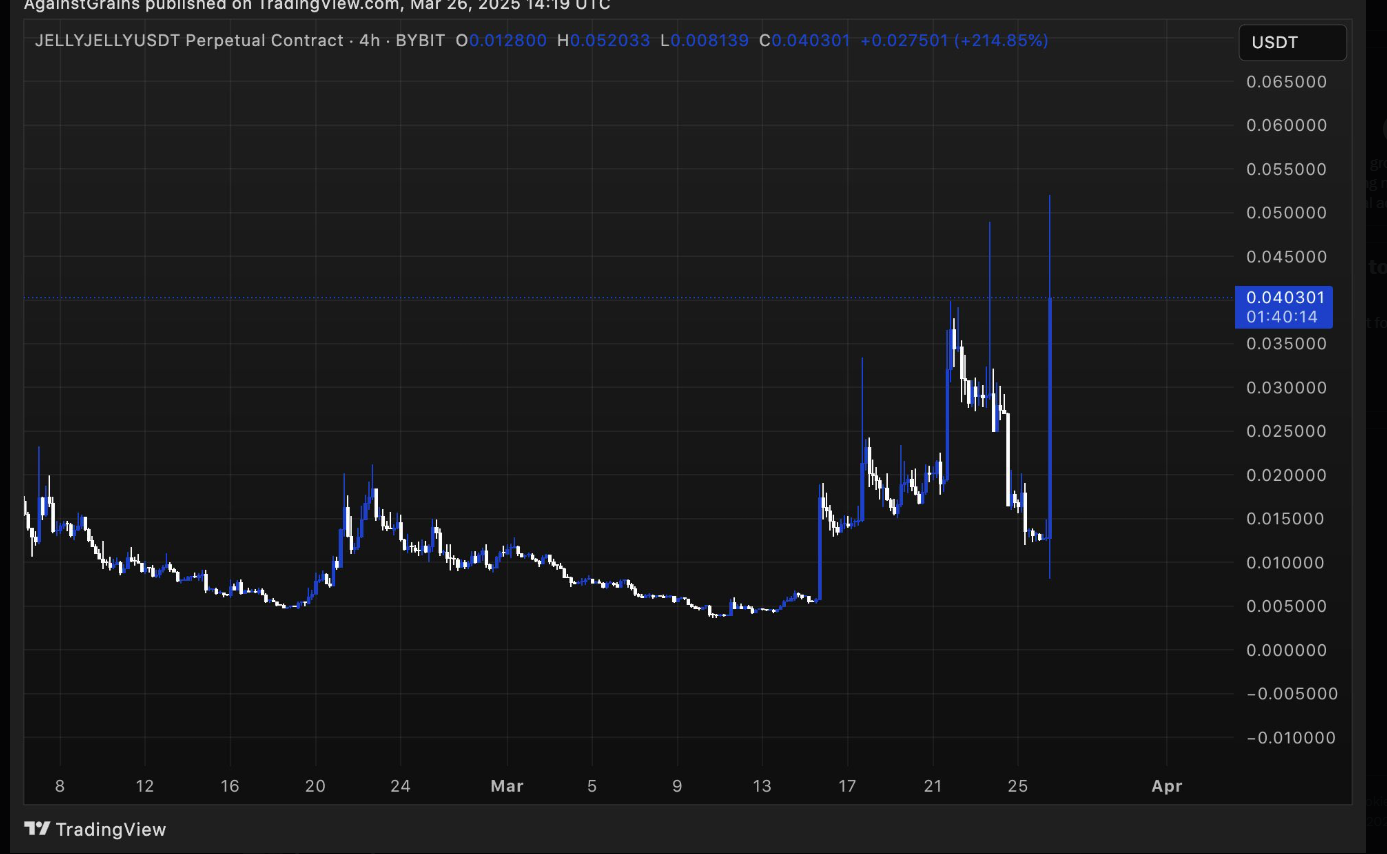Click the TradingView logo
Image resolution: width=1387 pixels, height=854 pixels.
95,829
